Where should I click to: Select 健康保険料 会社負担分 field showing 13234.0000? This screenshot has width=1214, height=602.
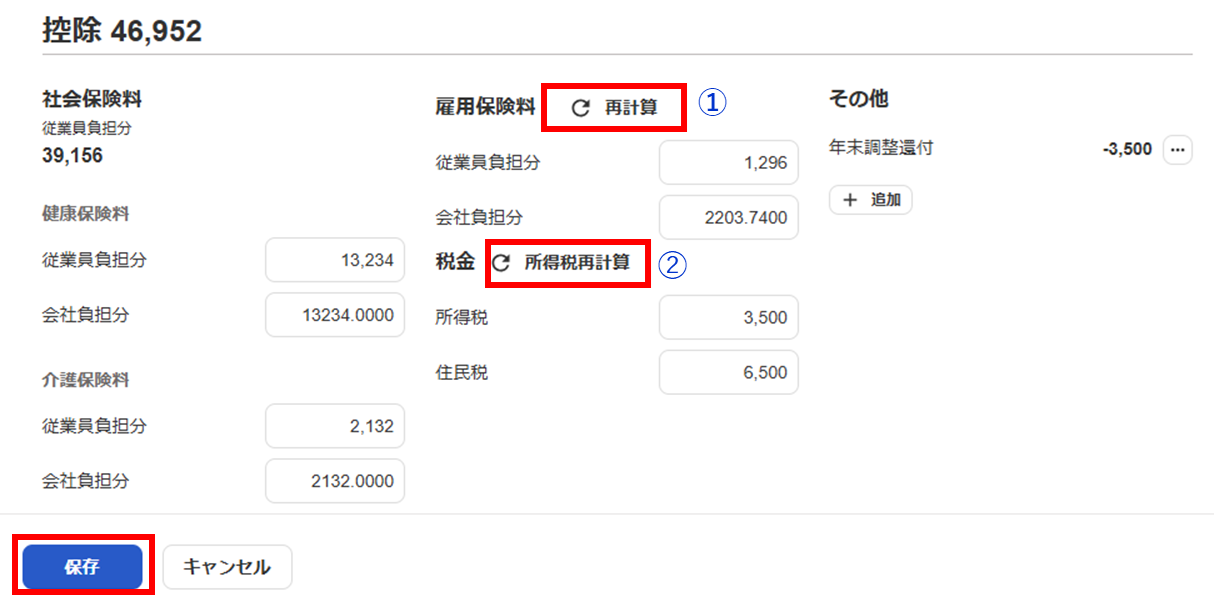click(x=335, y=315)
